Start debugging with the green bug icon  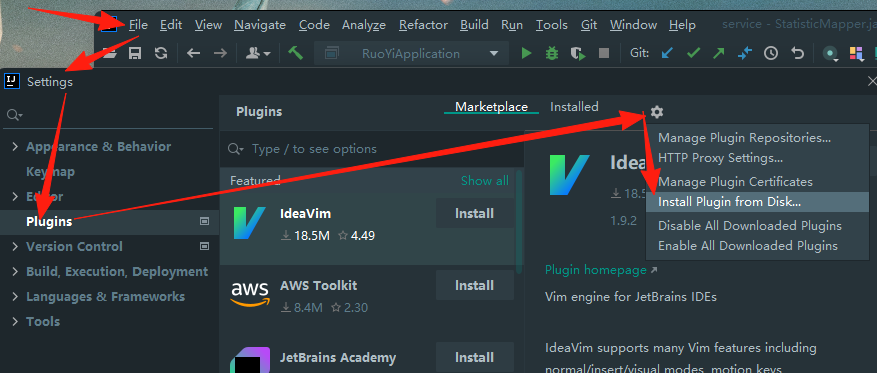tap(552, 53)
